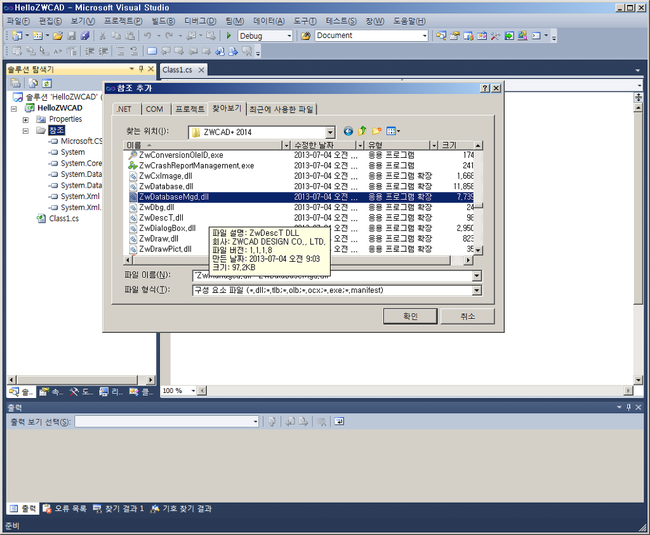Switch to the 프로젝트 tab
Viewport: 650px width, 535px height.
pyautogui.click(x=189, y=109)
